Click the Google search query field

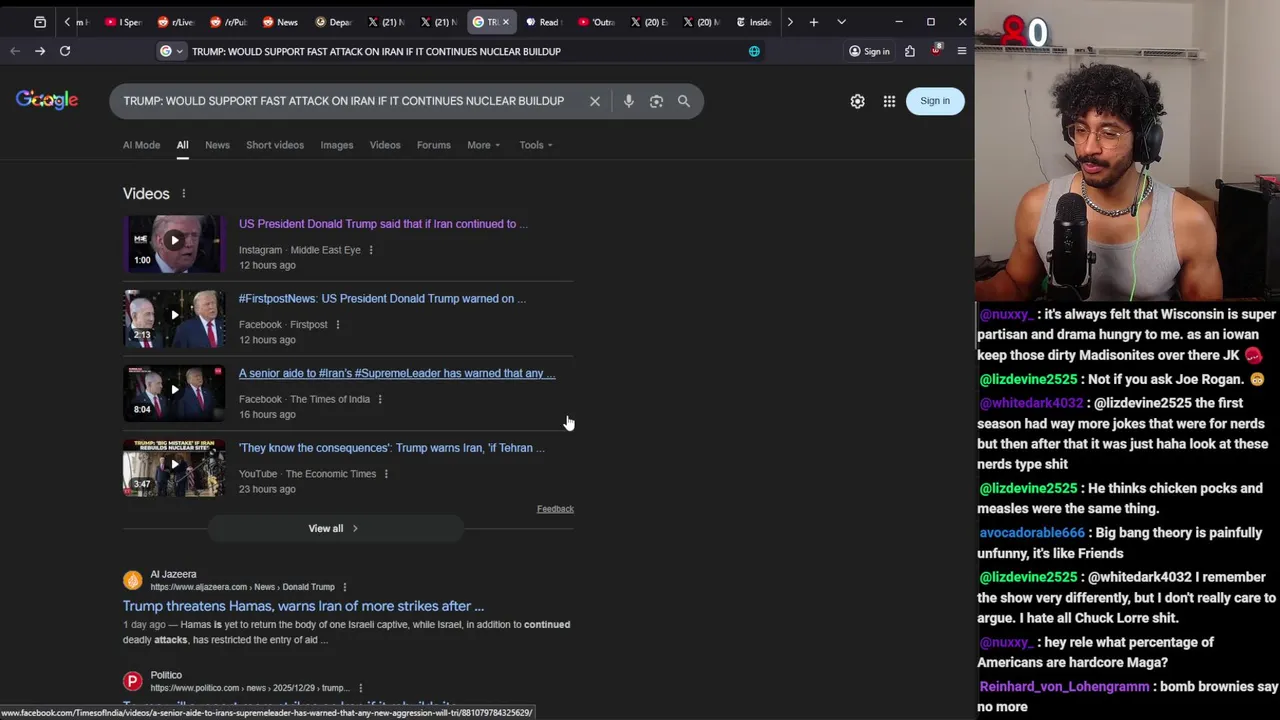point(344,101)
